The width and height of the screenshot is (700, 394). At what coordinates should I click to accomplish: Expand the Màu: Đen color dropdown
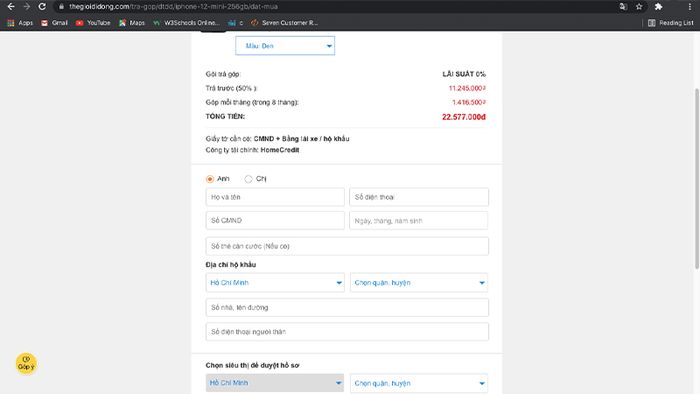click(285, 46)
